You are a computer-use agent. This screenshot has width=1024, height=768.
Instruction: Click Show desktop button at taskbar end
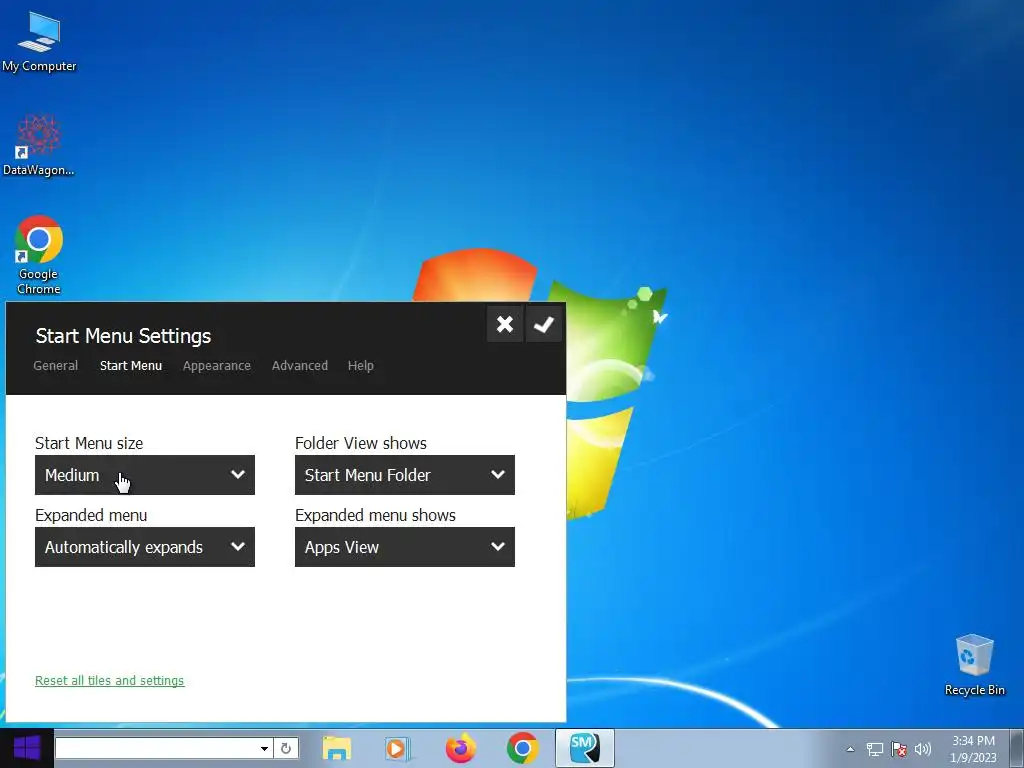(1017, 748)
